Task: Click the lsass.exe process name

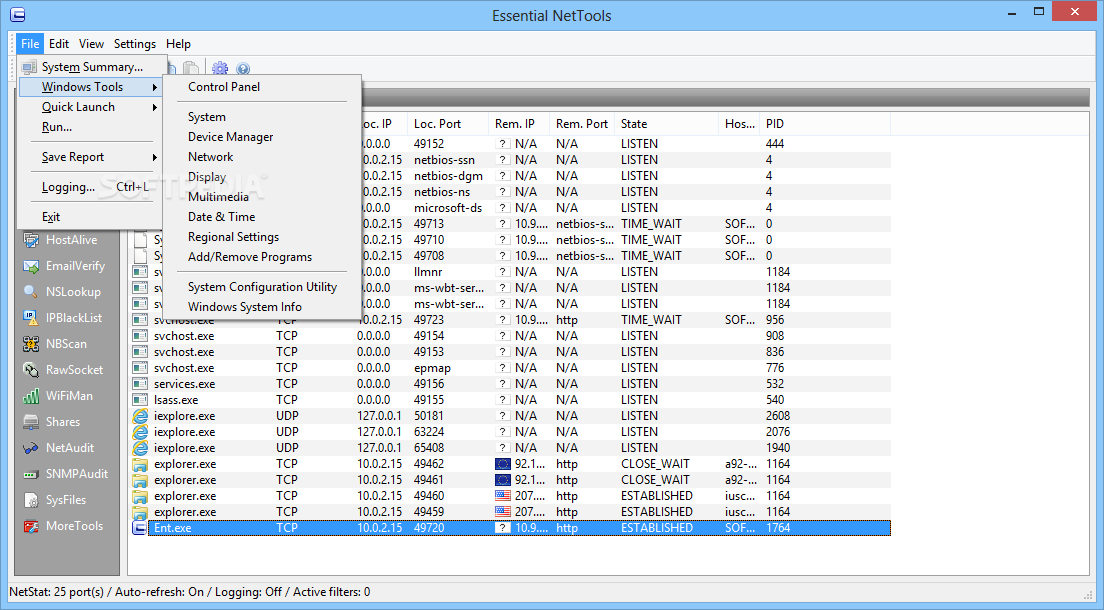Action: (176, 400)
